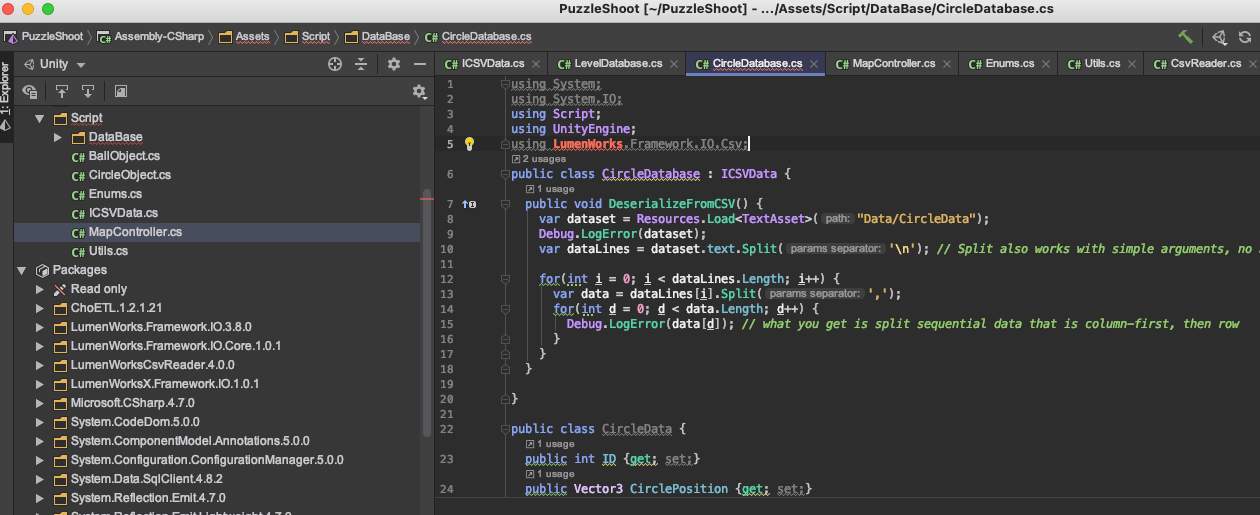This screenshot has height=515, width=1260.
Task: Collapse all nodes in Explorer panel
Action: click(362, 64)
